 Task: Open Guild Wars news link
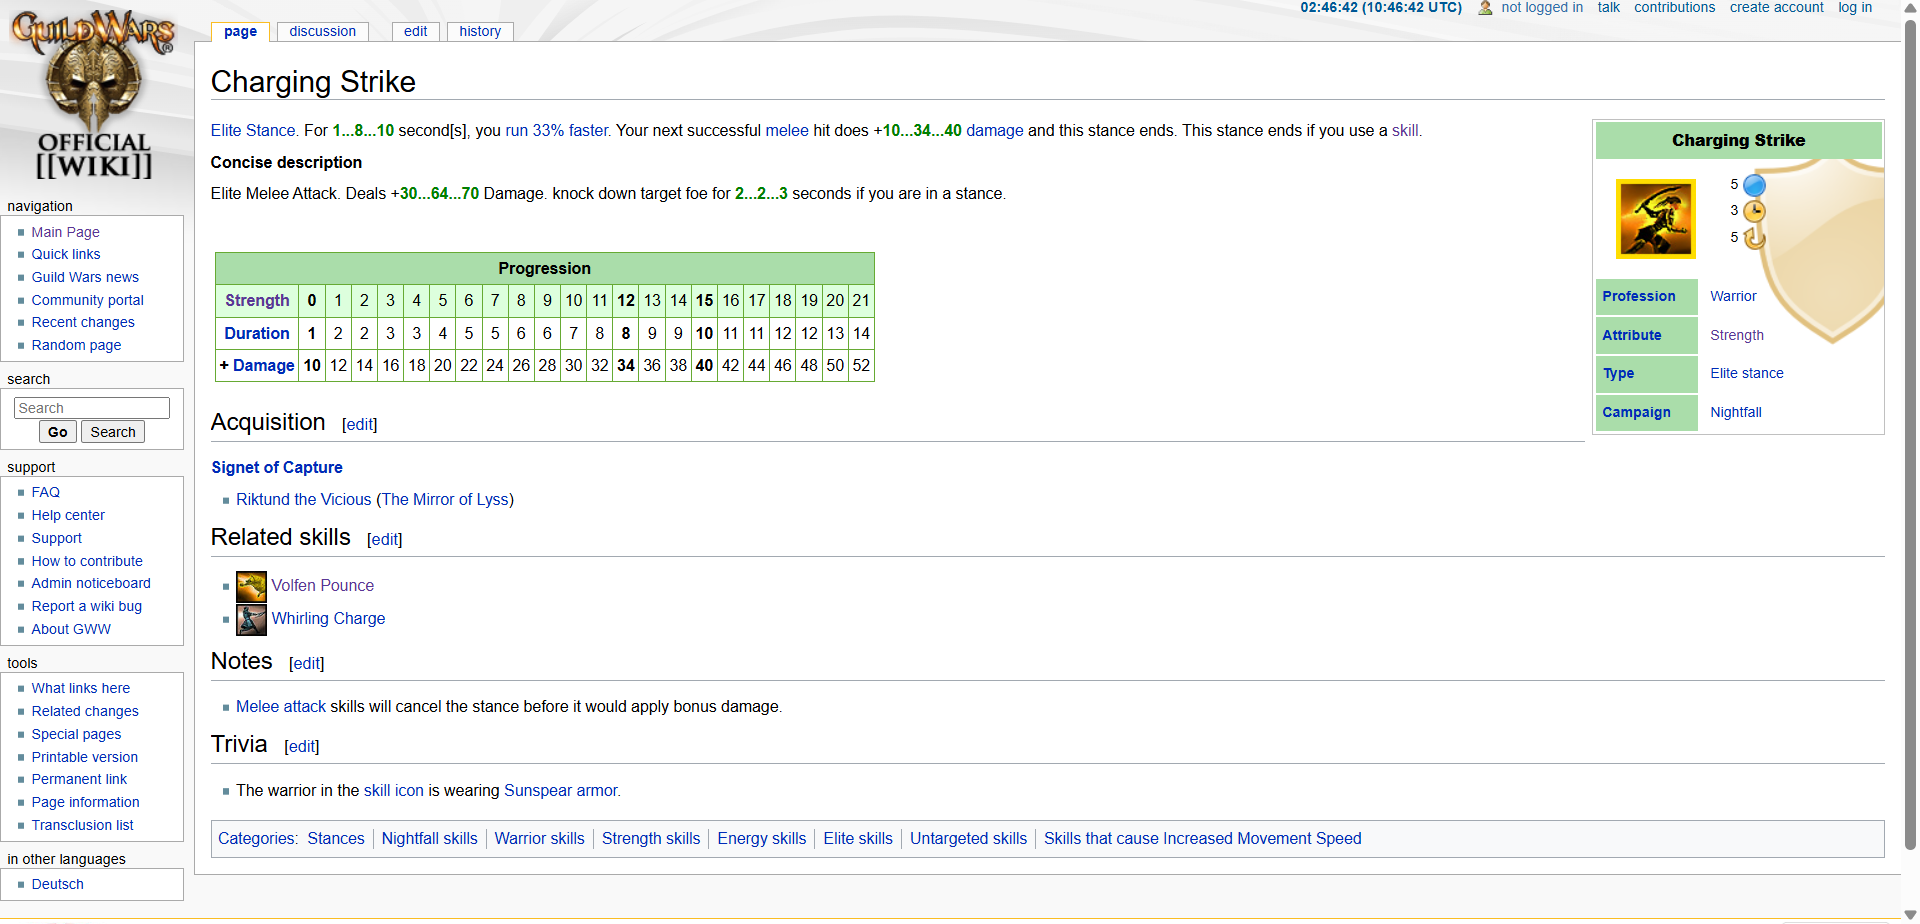pos(85,277)
